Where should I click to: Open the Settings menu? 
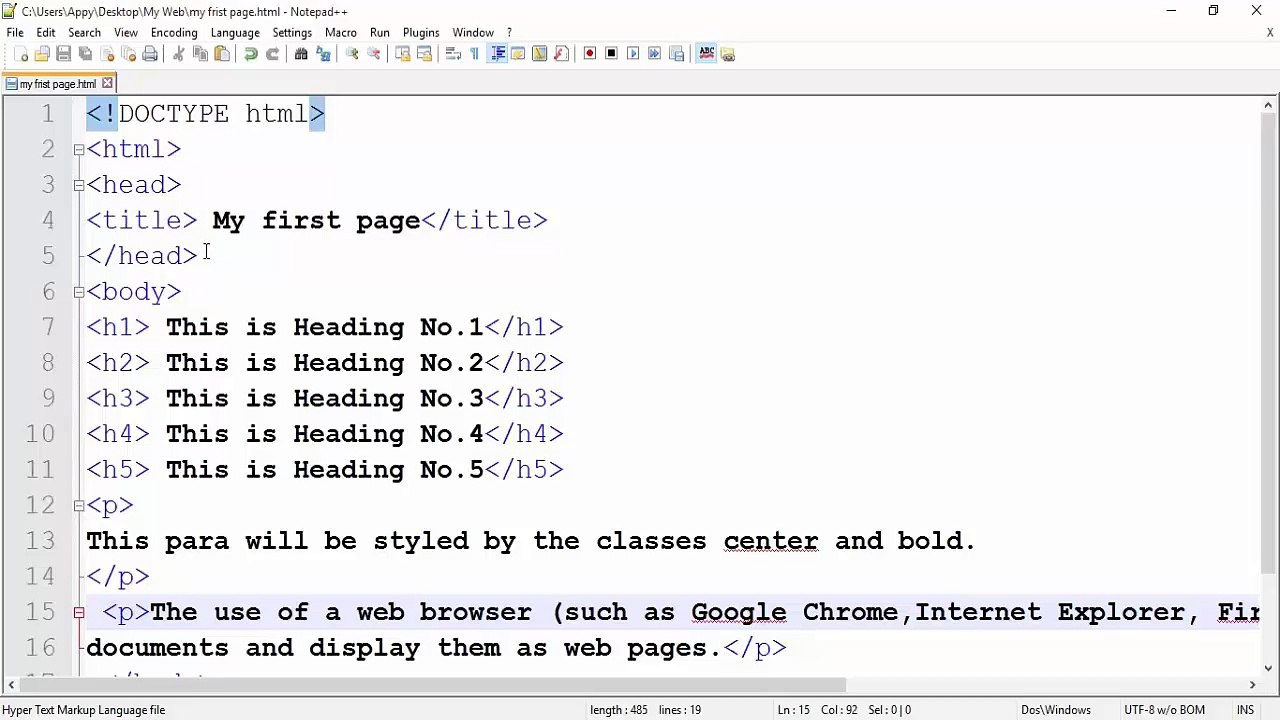[x=292, y=33]
